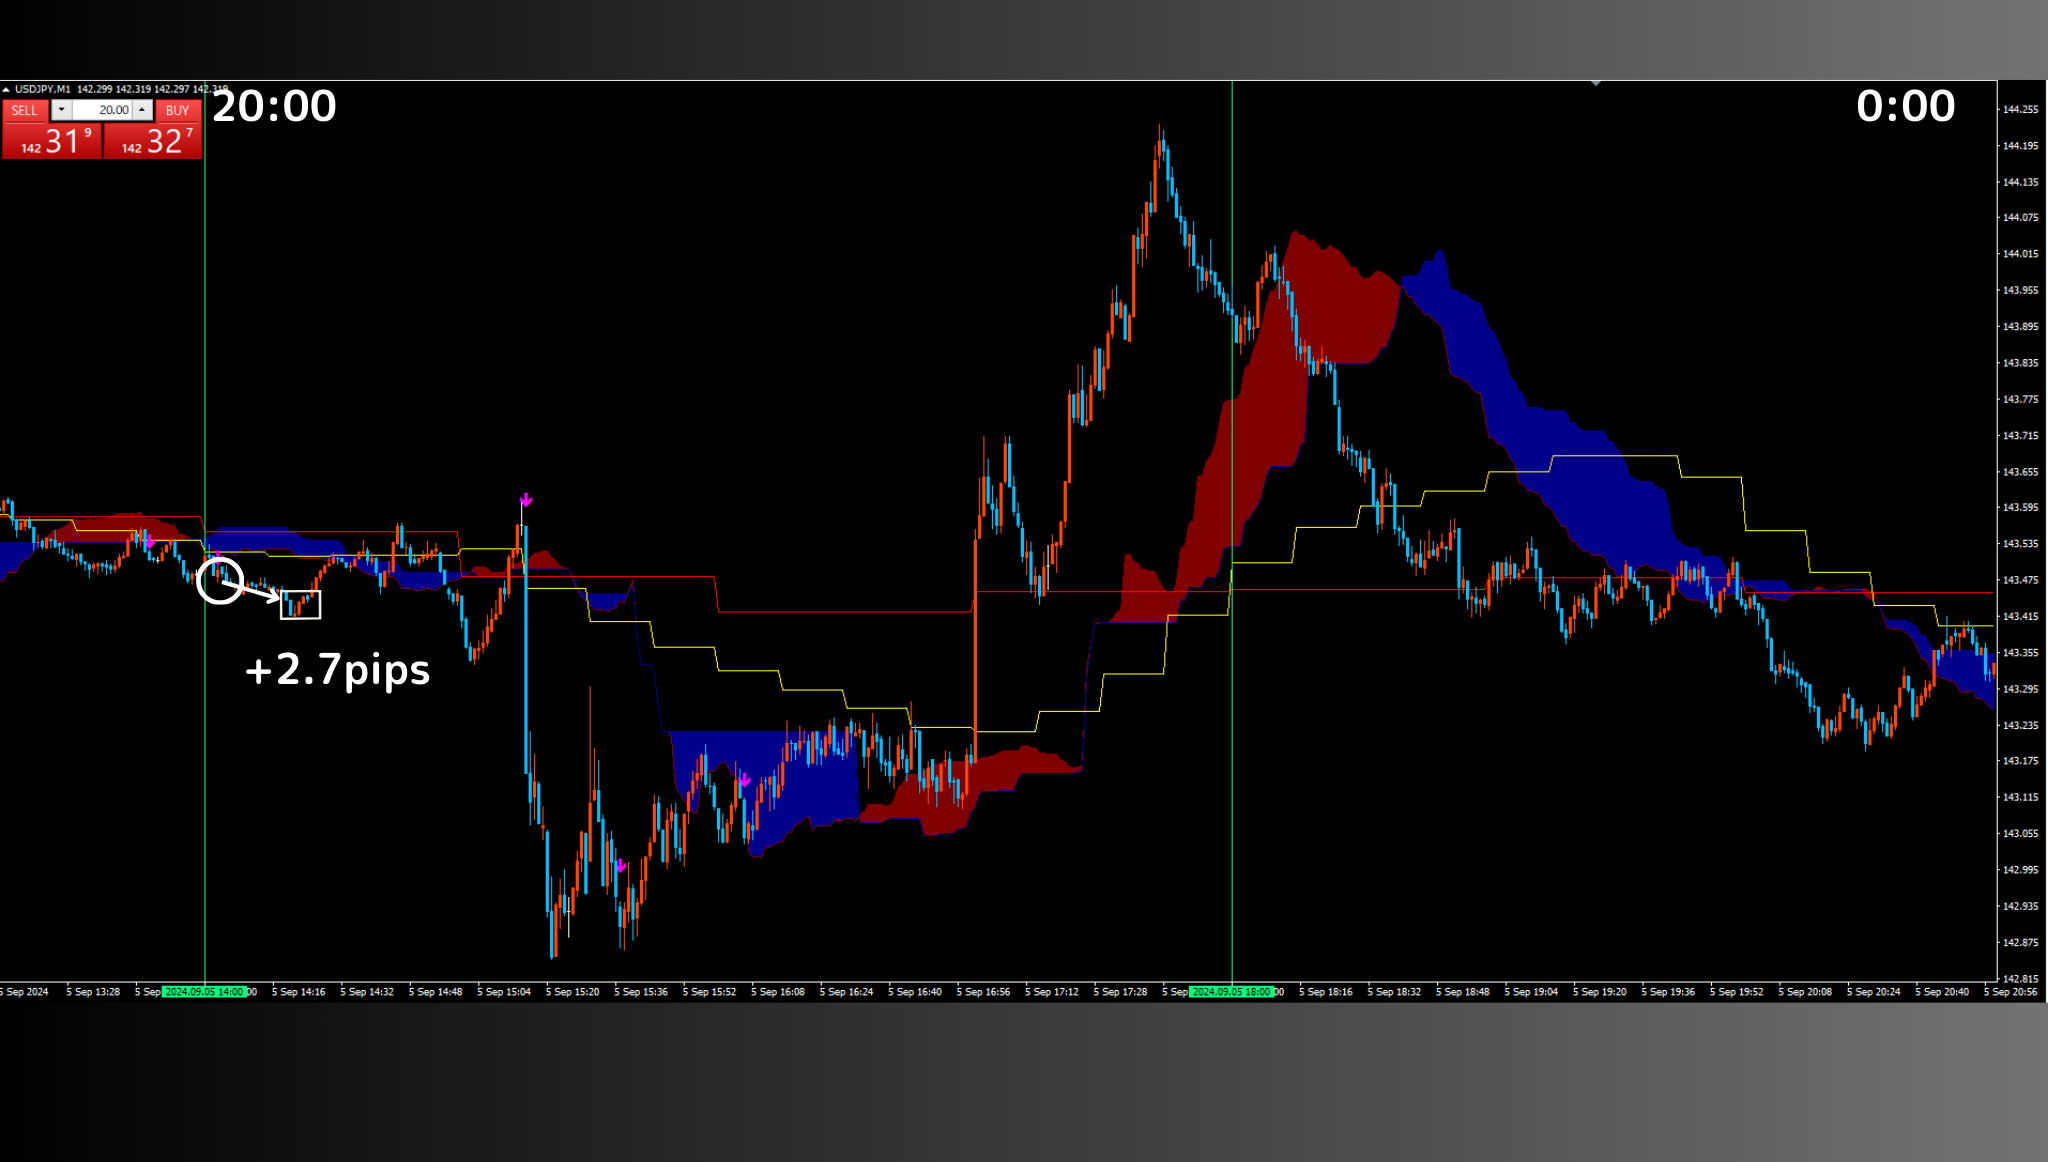
Task: Click the 20:00 text label
Action: click(274, 106)
